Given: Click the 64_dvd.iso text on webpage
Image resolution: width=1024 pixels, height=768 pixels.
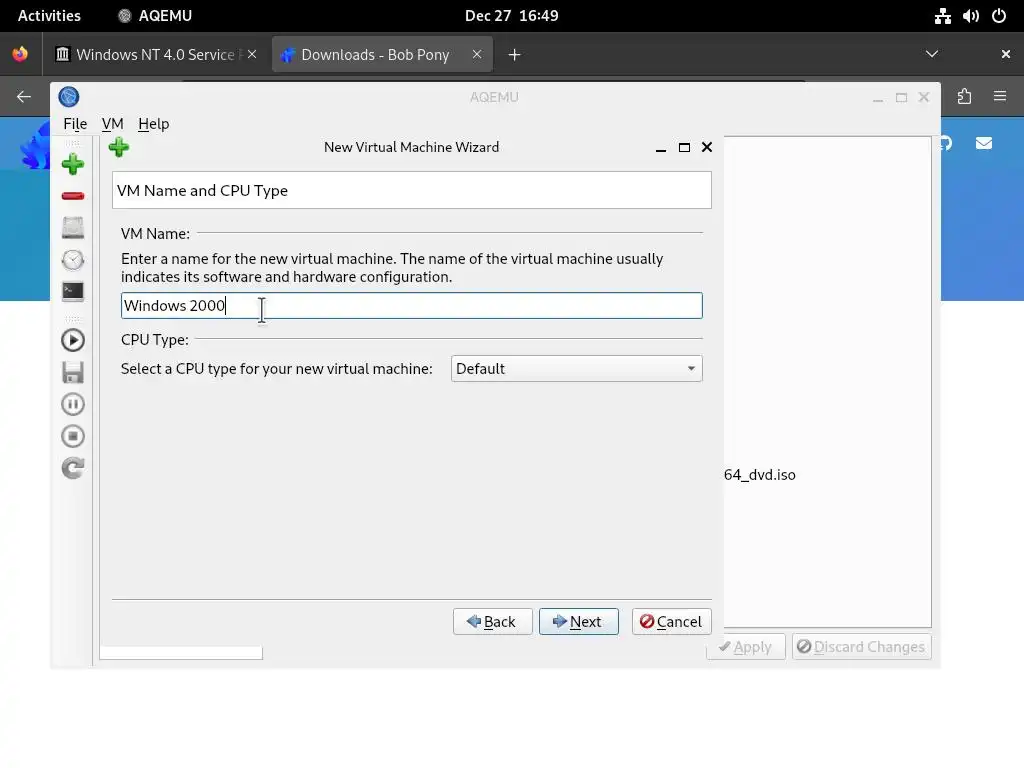Looking at the screenshot, I should pos(760,475).
